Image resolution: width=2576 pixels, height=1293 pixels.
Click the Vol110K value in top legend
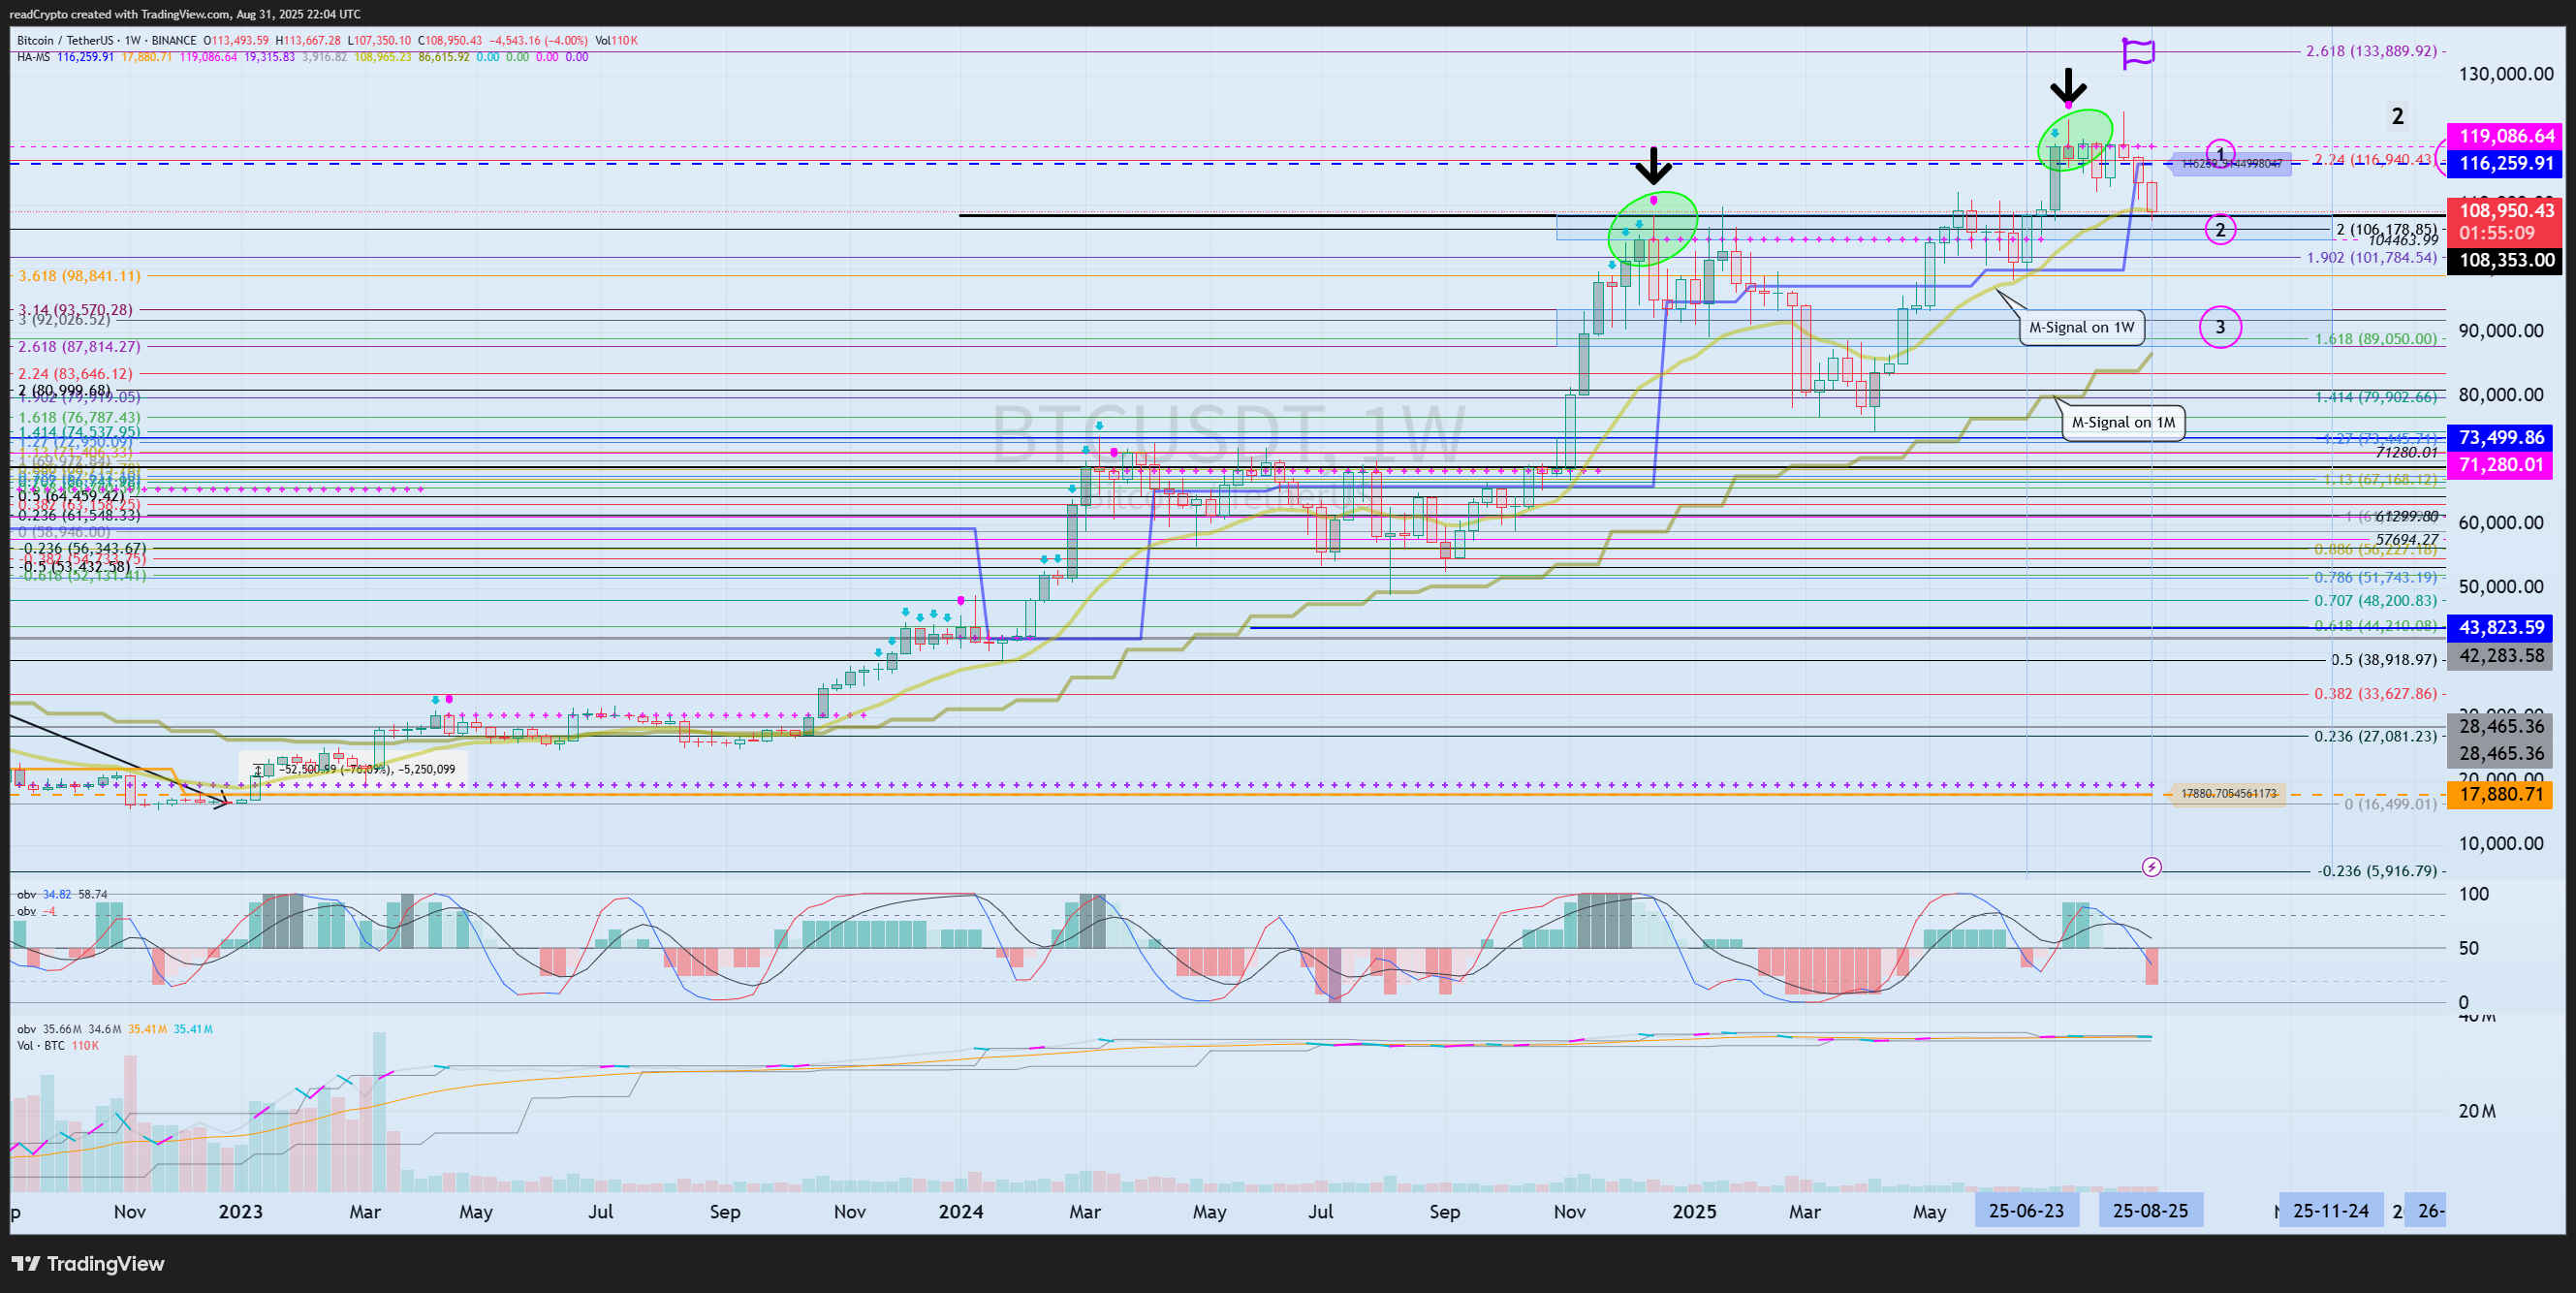616,41
